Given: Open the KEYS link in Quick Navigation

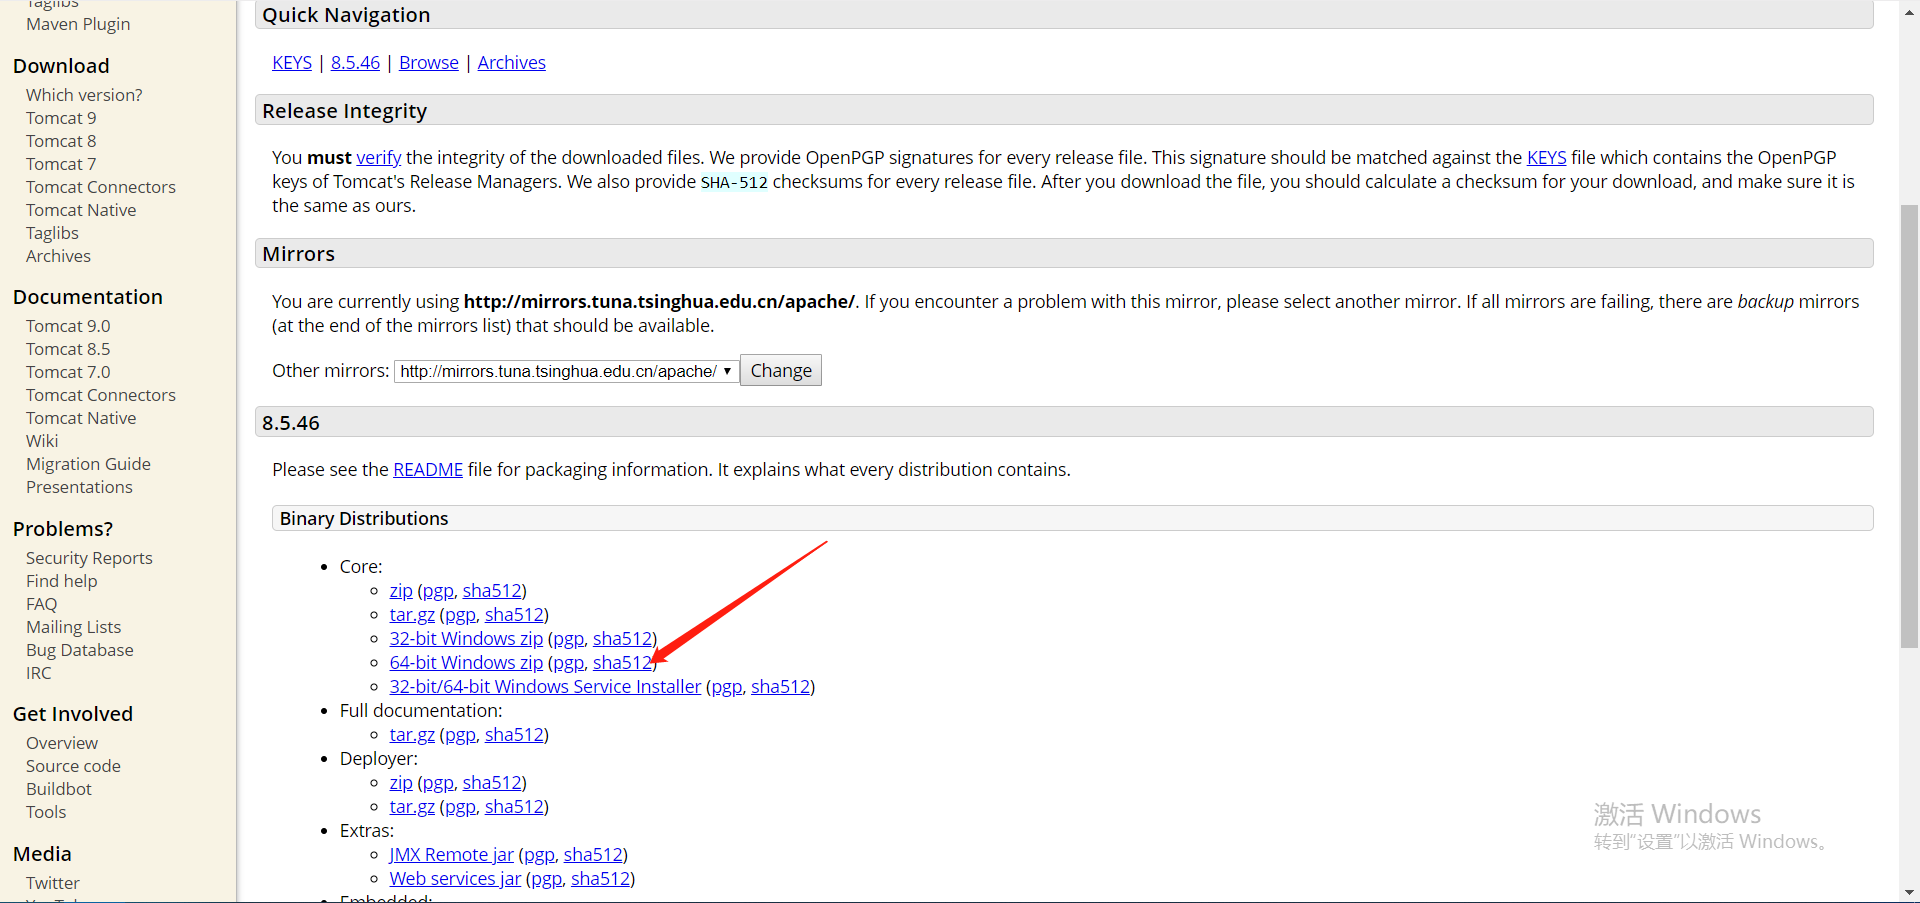Looking at the screenshot, I should (292, 63).
